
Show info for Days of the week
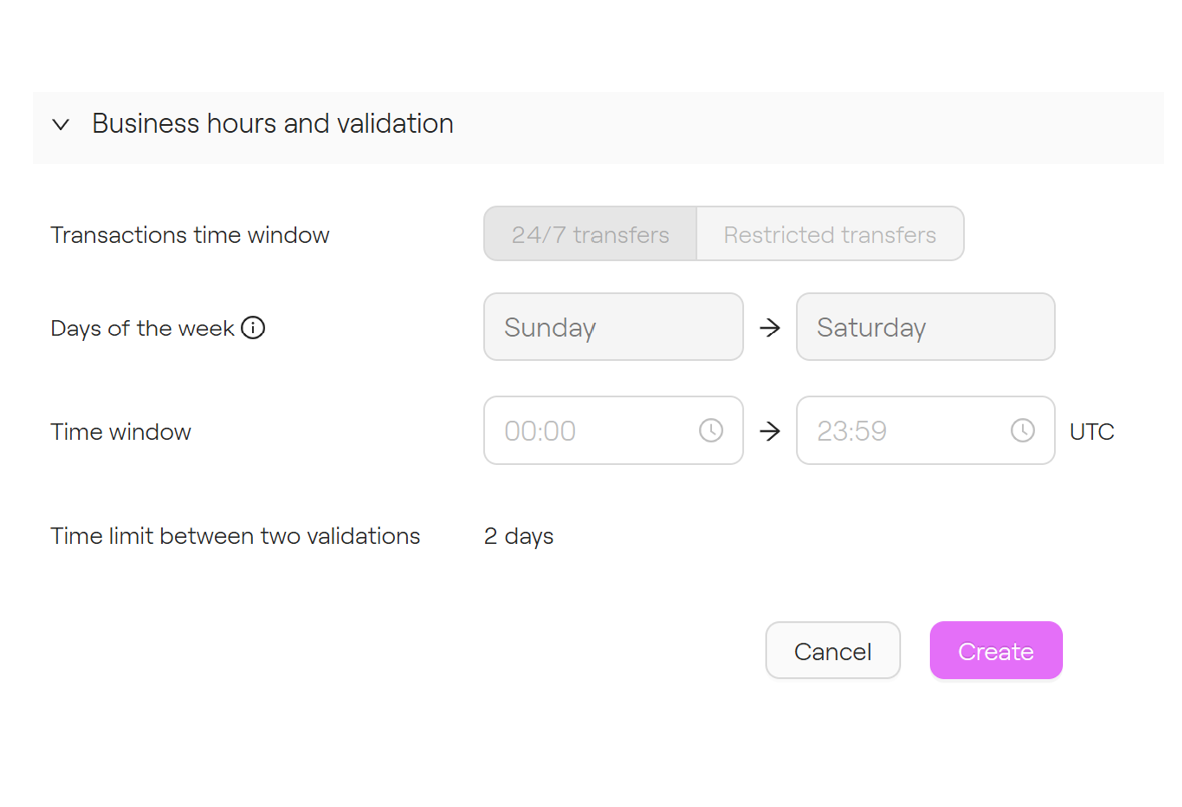click(254, 328)
